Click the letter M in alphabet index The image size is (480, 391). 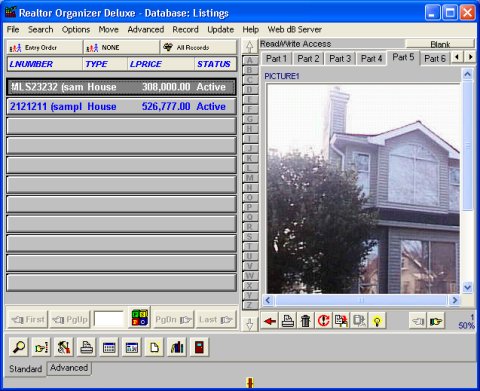[x=250, y=178]
